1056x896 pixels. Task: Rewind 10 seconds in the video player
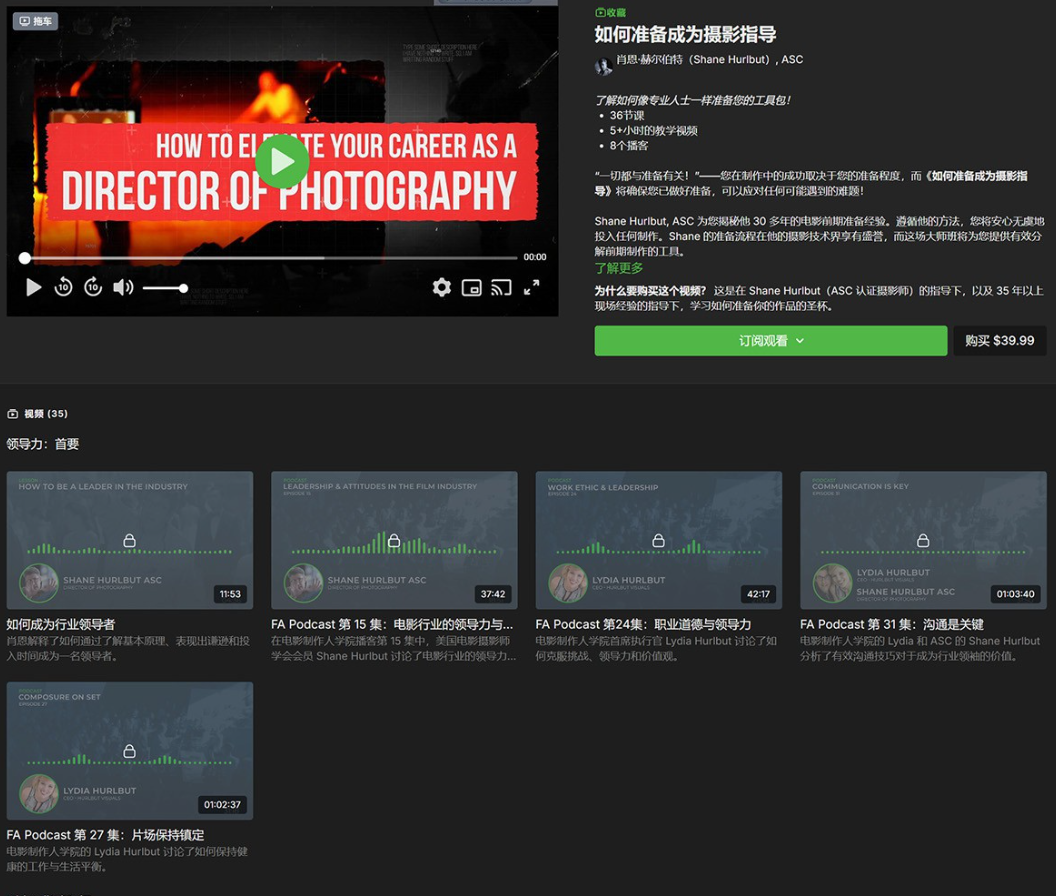coord(63,288)
